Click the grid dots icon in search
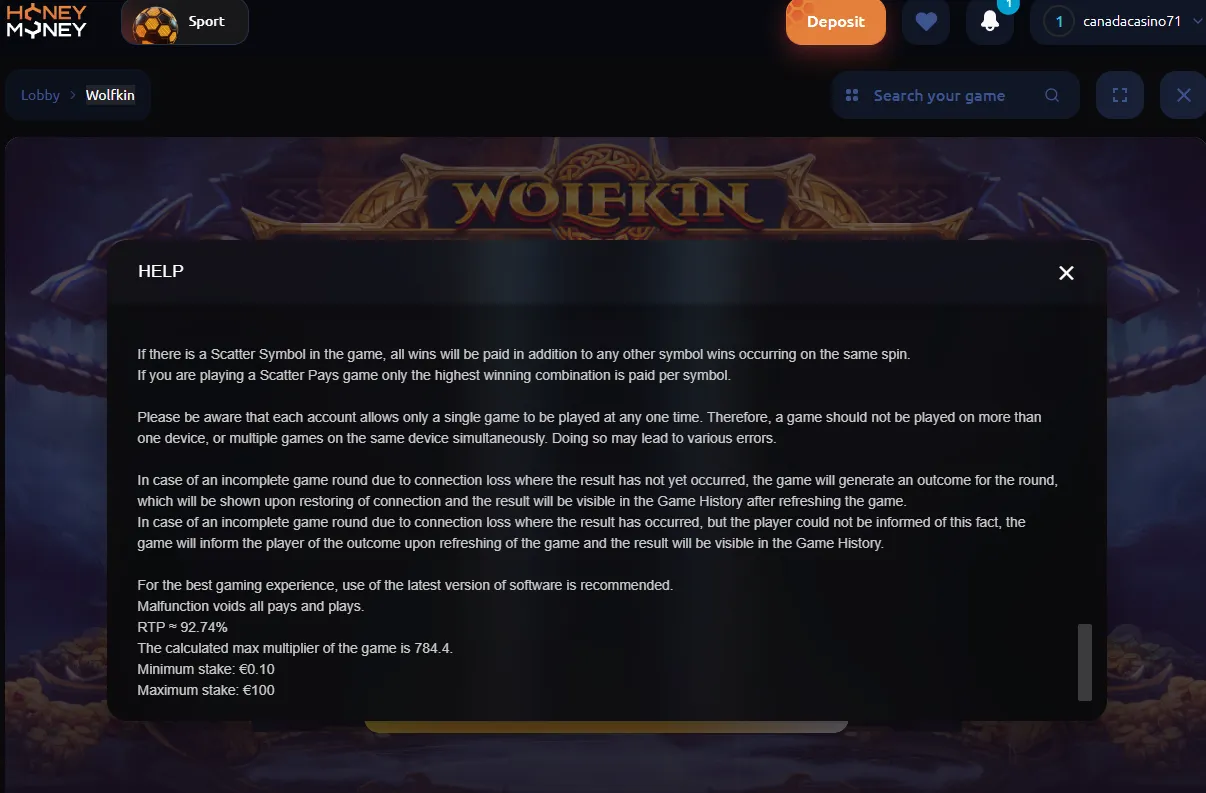Screen dimensions: 1206x793 [852, 95]
